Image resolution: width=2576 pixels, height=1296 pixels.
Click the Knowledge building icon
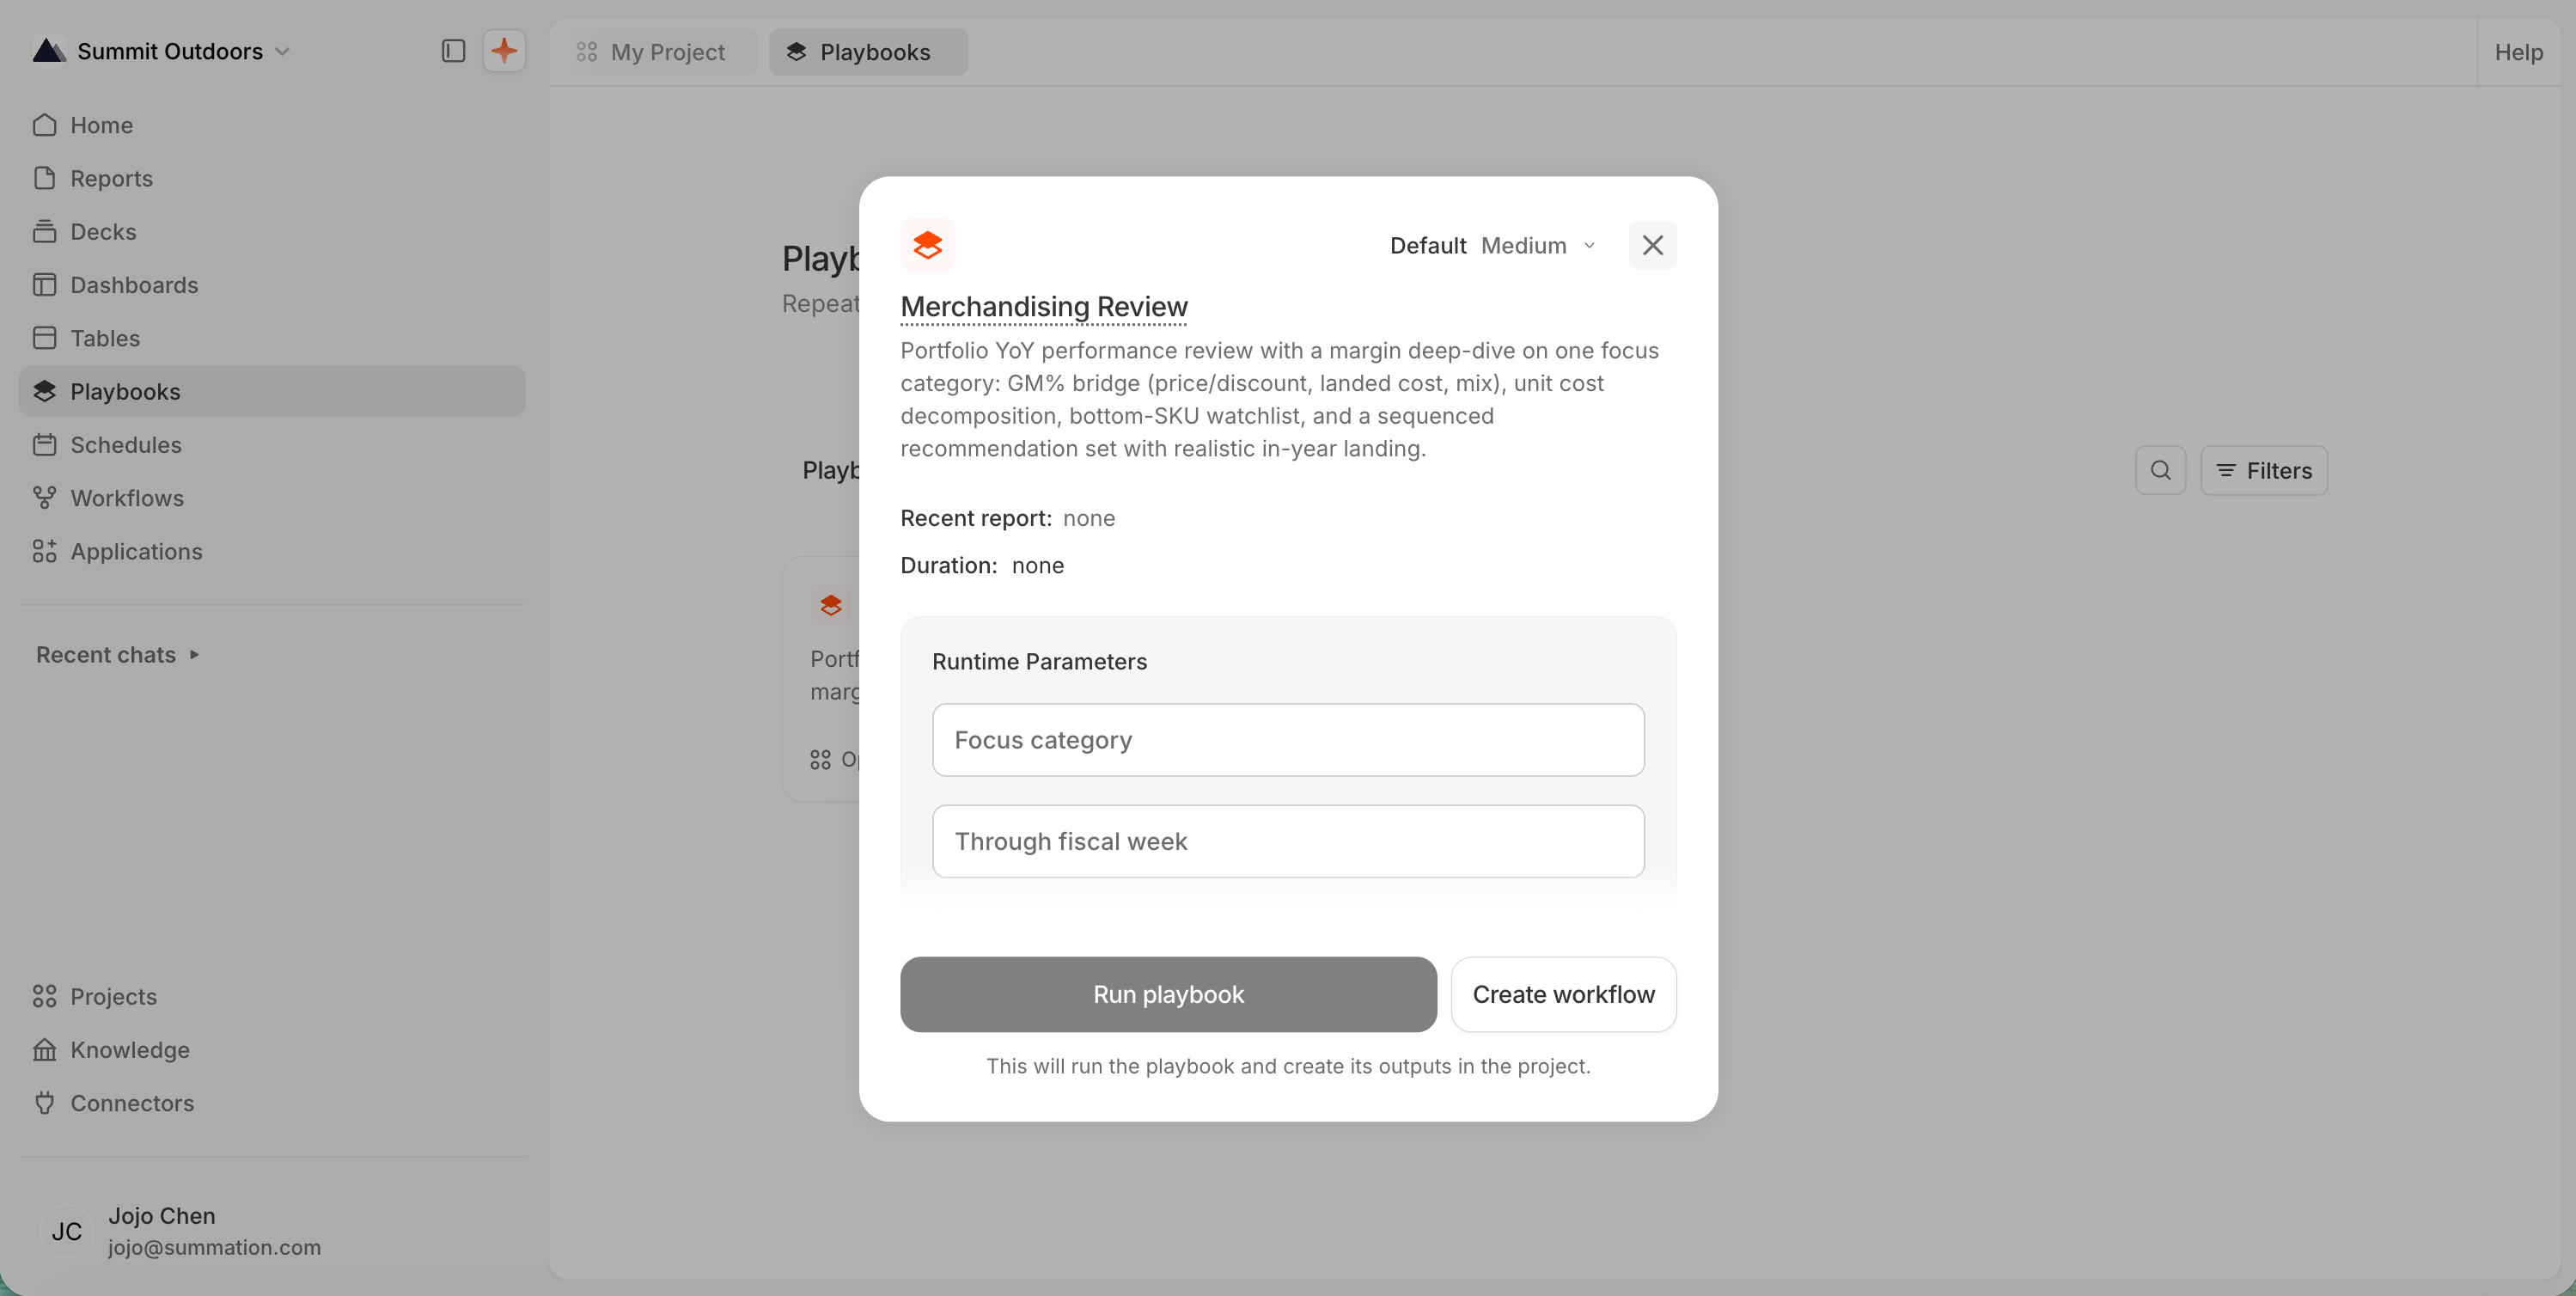[45, 1050]
